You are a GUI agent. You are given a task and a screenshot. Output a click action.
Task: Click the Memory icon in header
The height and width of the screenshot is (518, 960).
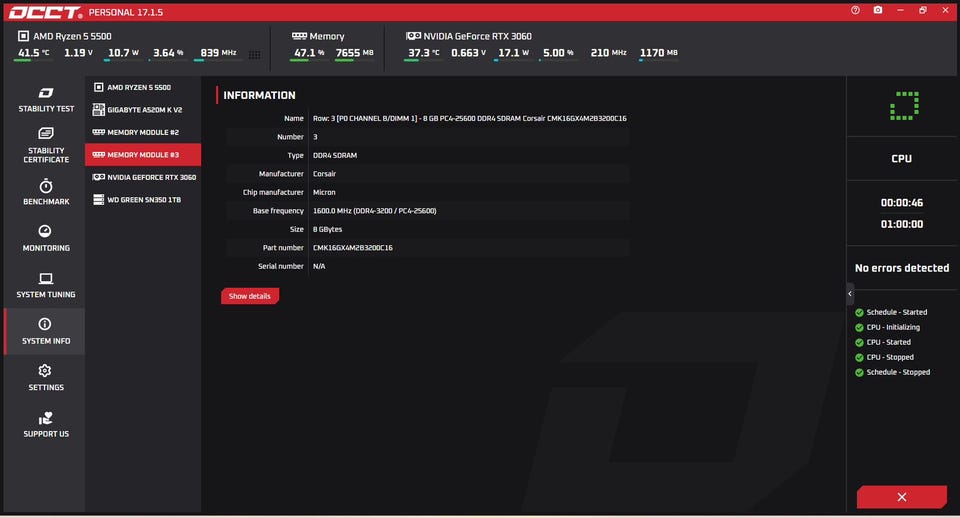pos(299,36)
